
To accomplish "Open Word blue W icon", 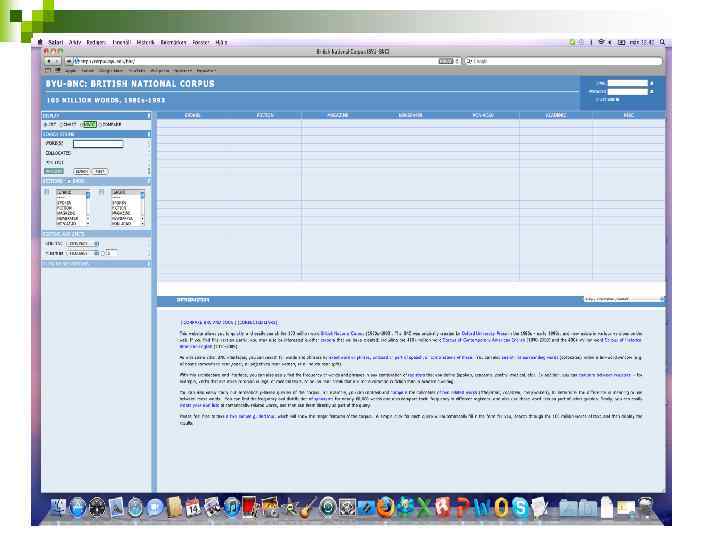I will 482,507.
